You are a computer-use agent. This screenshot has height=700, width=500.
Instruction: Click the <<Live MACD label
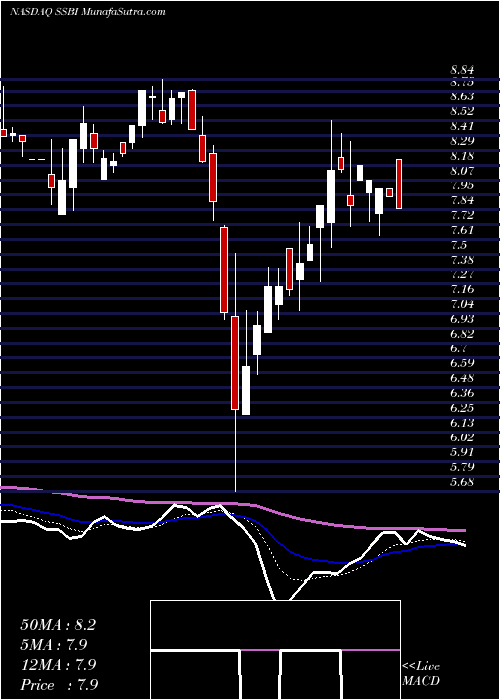click(421, 674)
